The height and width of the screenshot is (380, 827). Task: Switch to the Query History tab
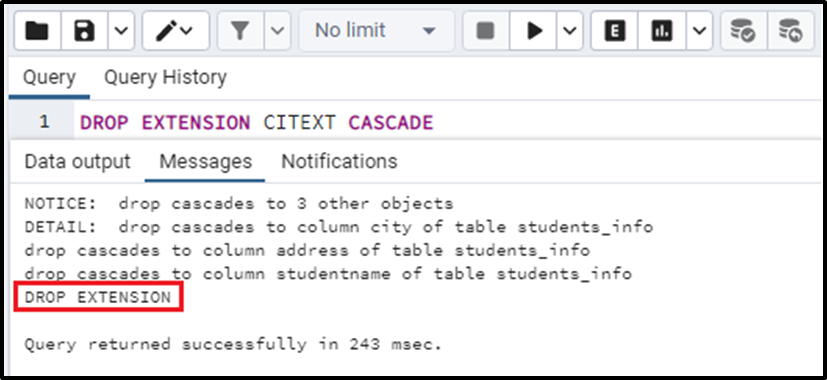(x=165, y=78)
